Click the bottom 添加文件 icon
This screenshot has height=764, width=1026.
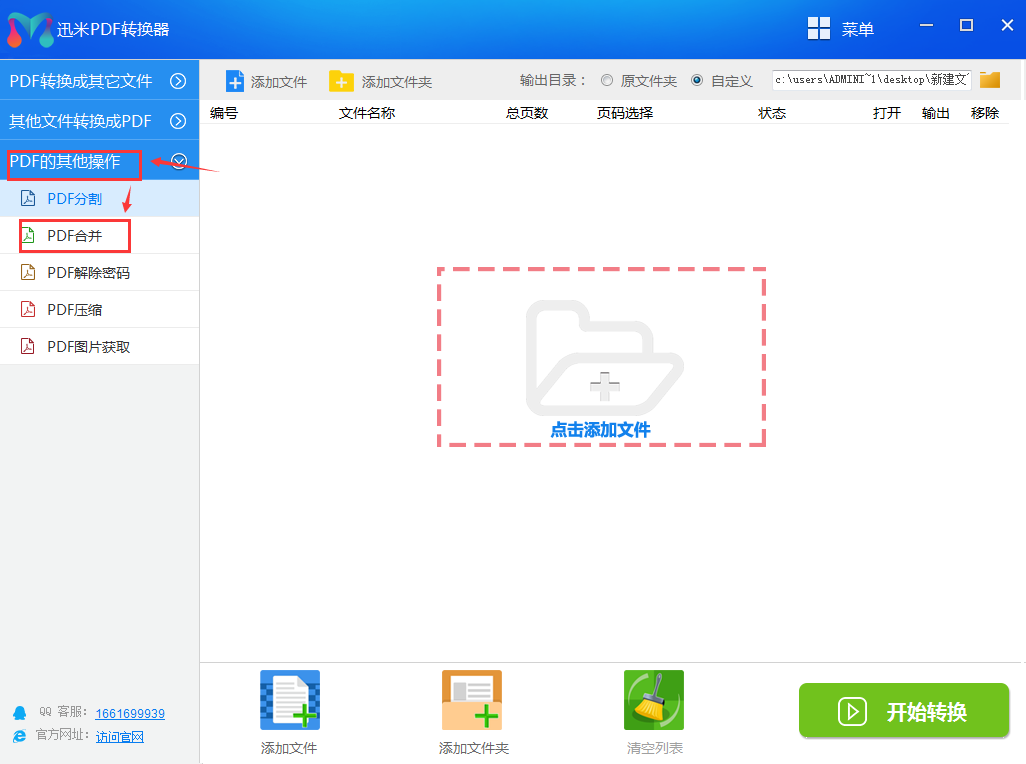coord(289,700)
